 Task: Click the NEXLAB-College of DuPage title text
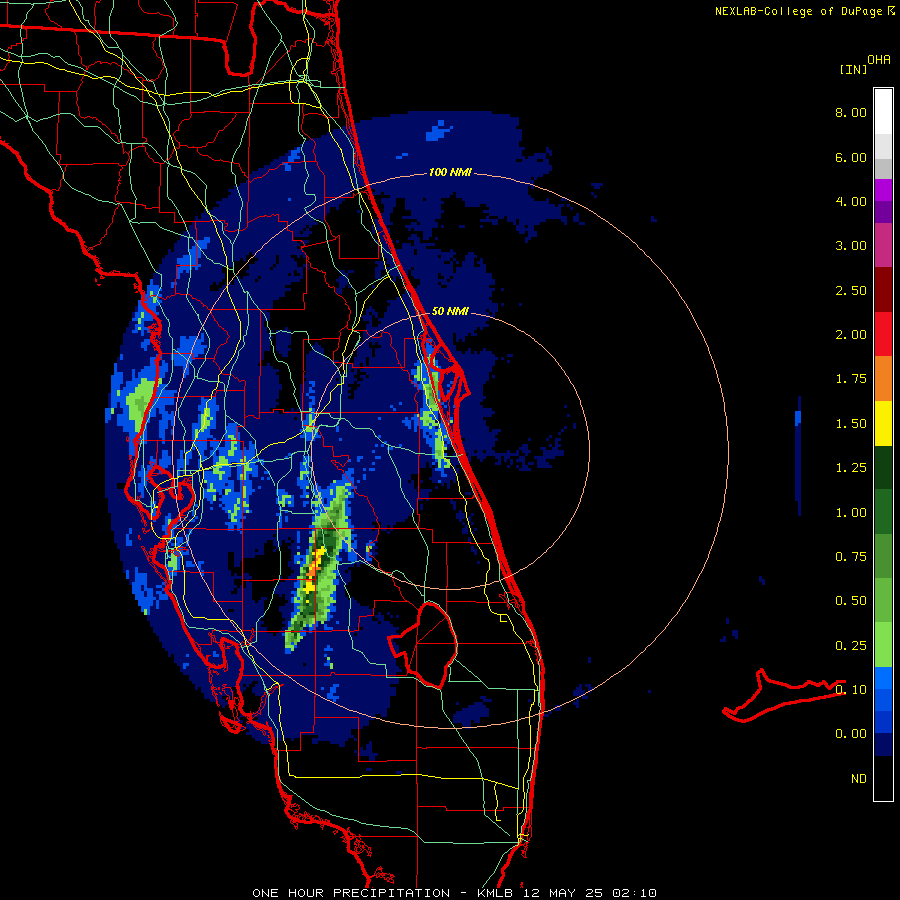click(x=798, y=11)
